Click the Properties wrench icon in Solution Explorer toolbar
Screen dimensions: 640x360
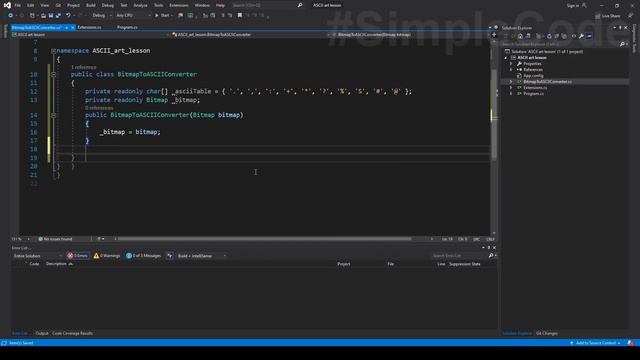tap(581, 36)
